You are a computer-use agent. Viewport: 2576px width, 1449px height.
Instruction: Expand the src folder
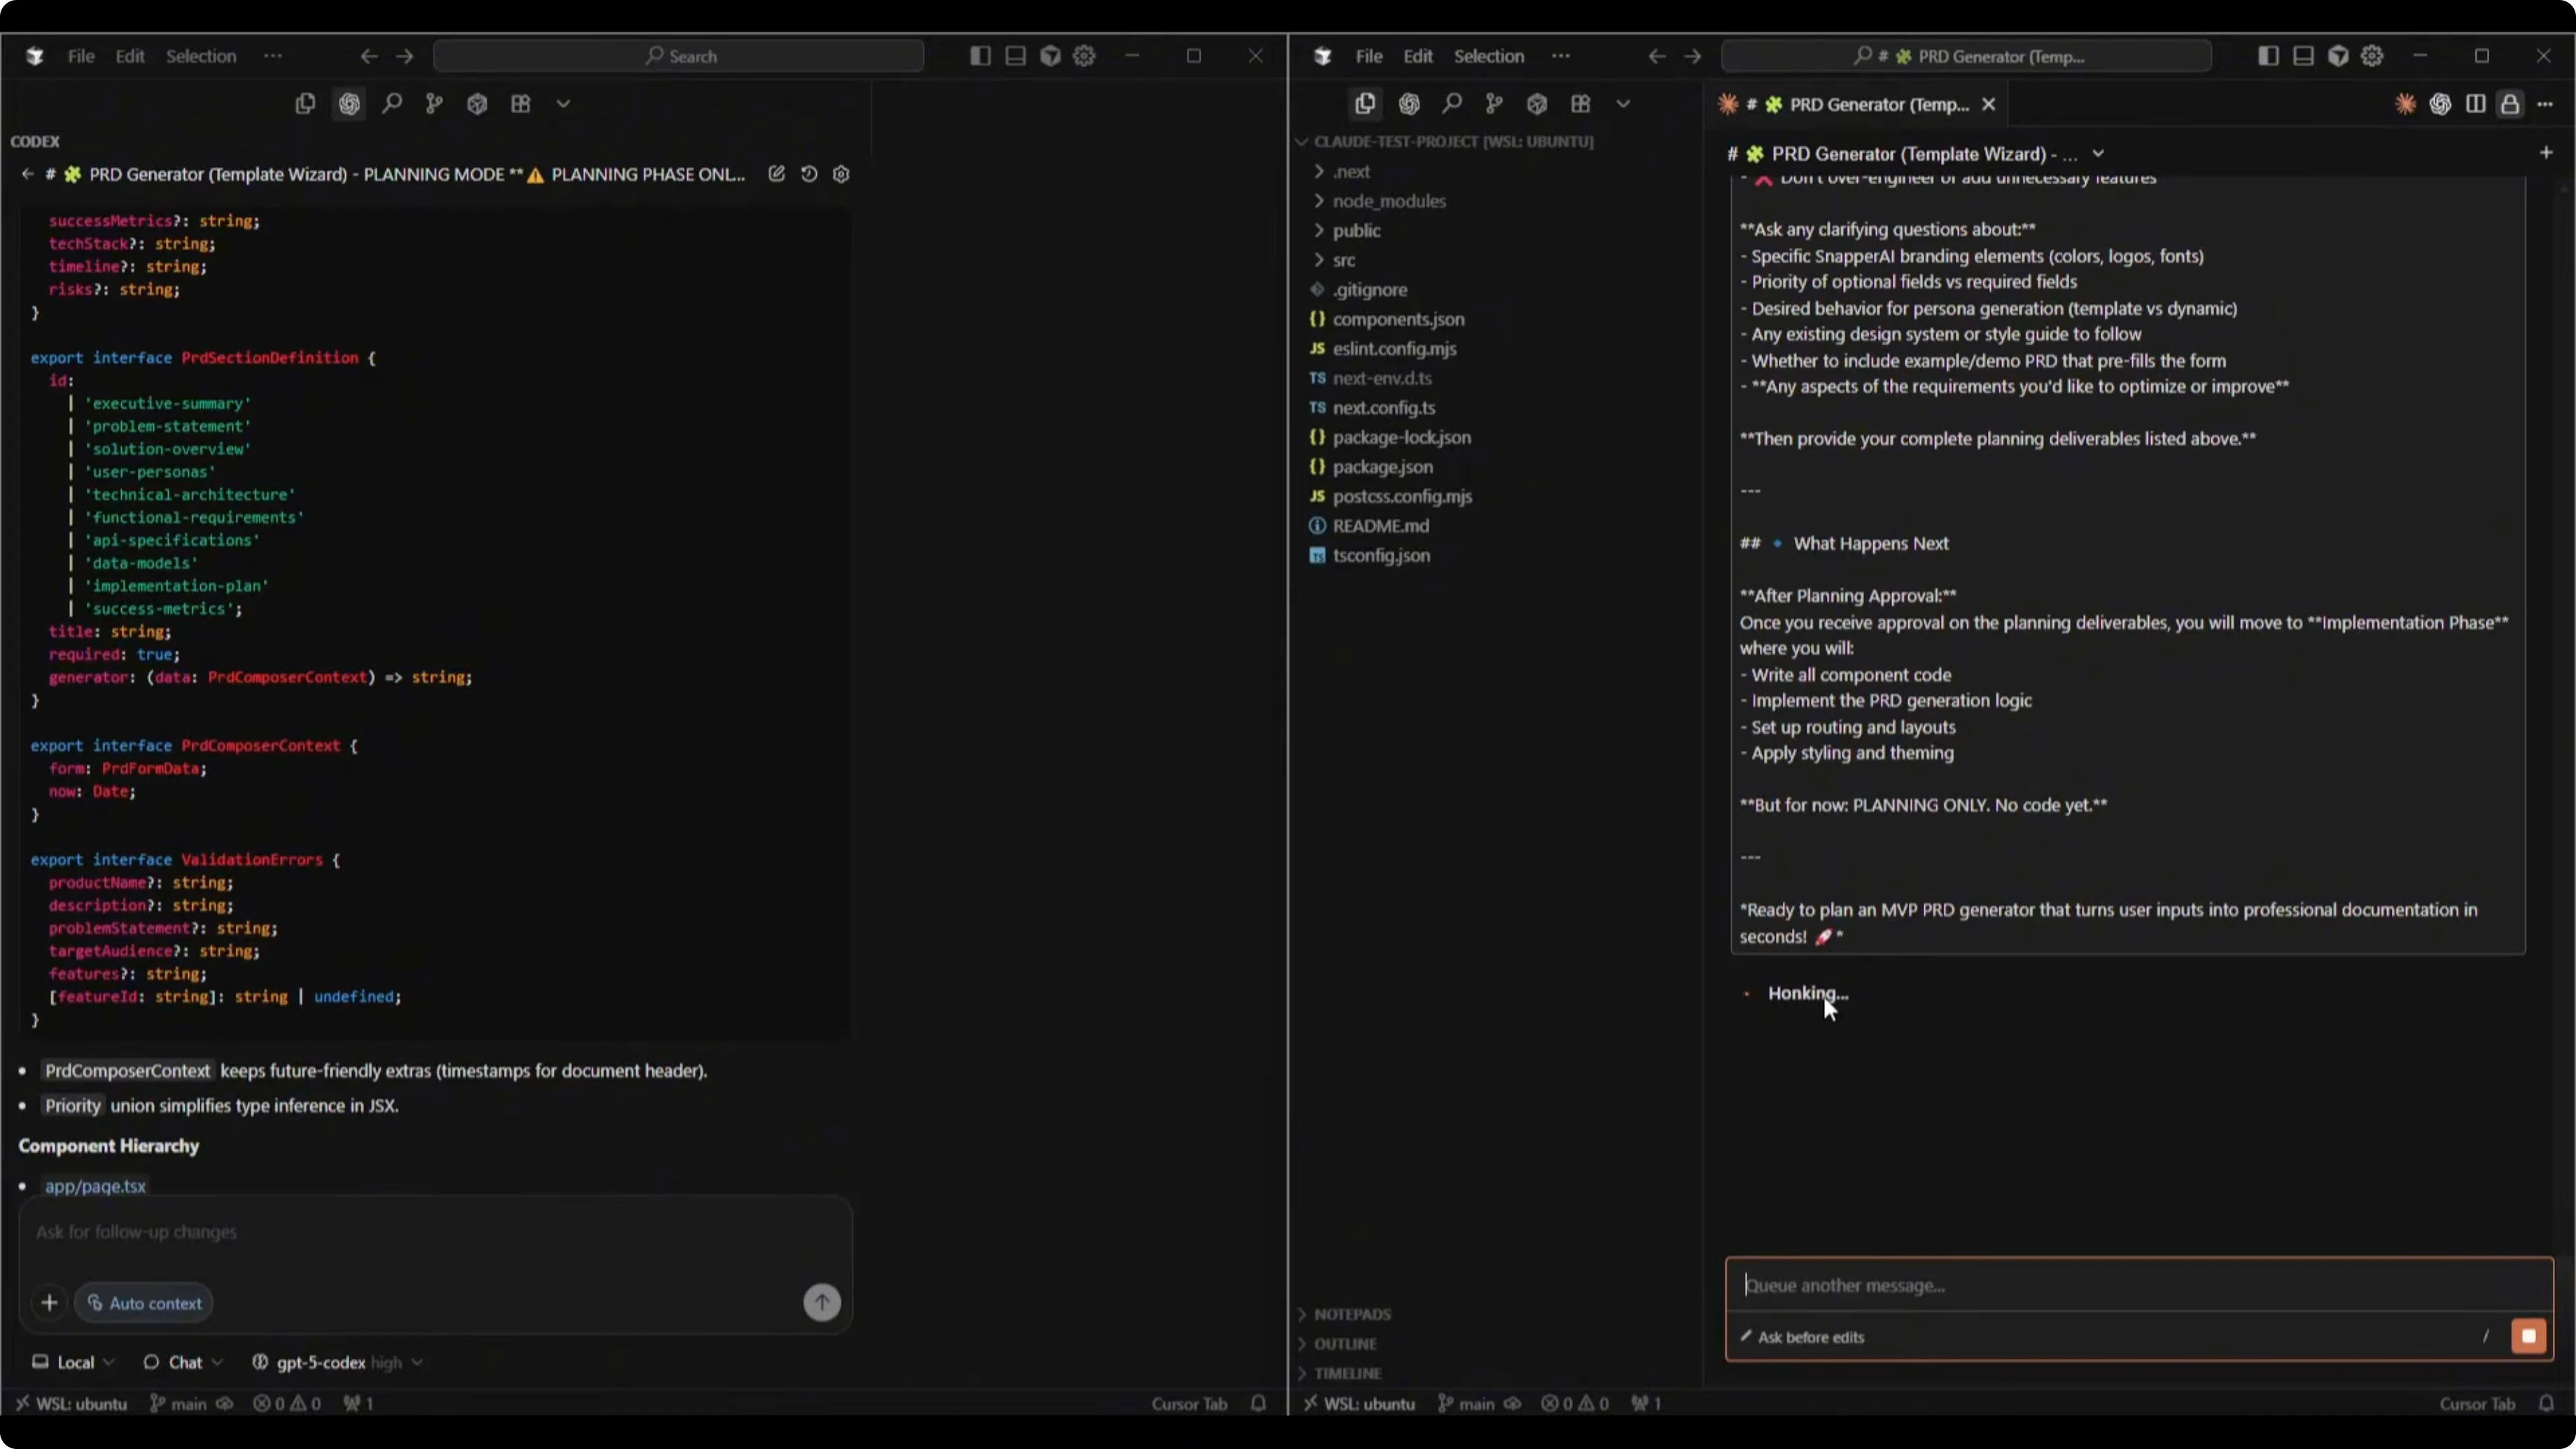(1343, 260)
